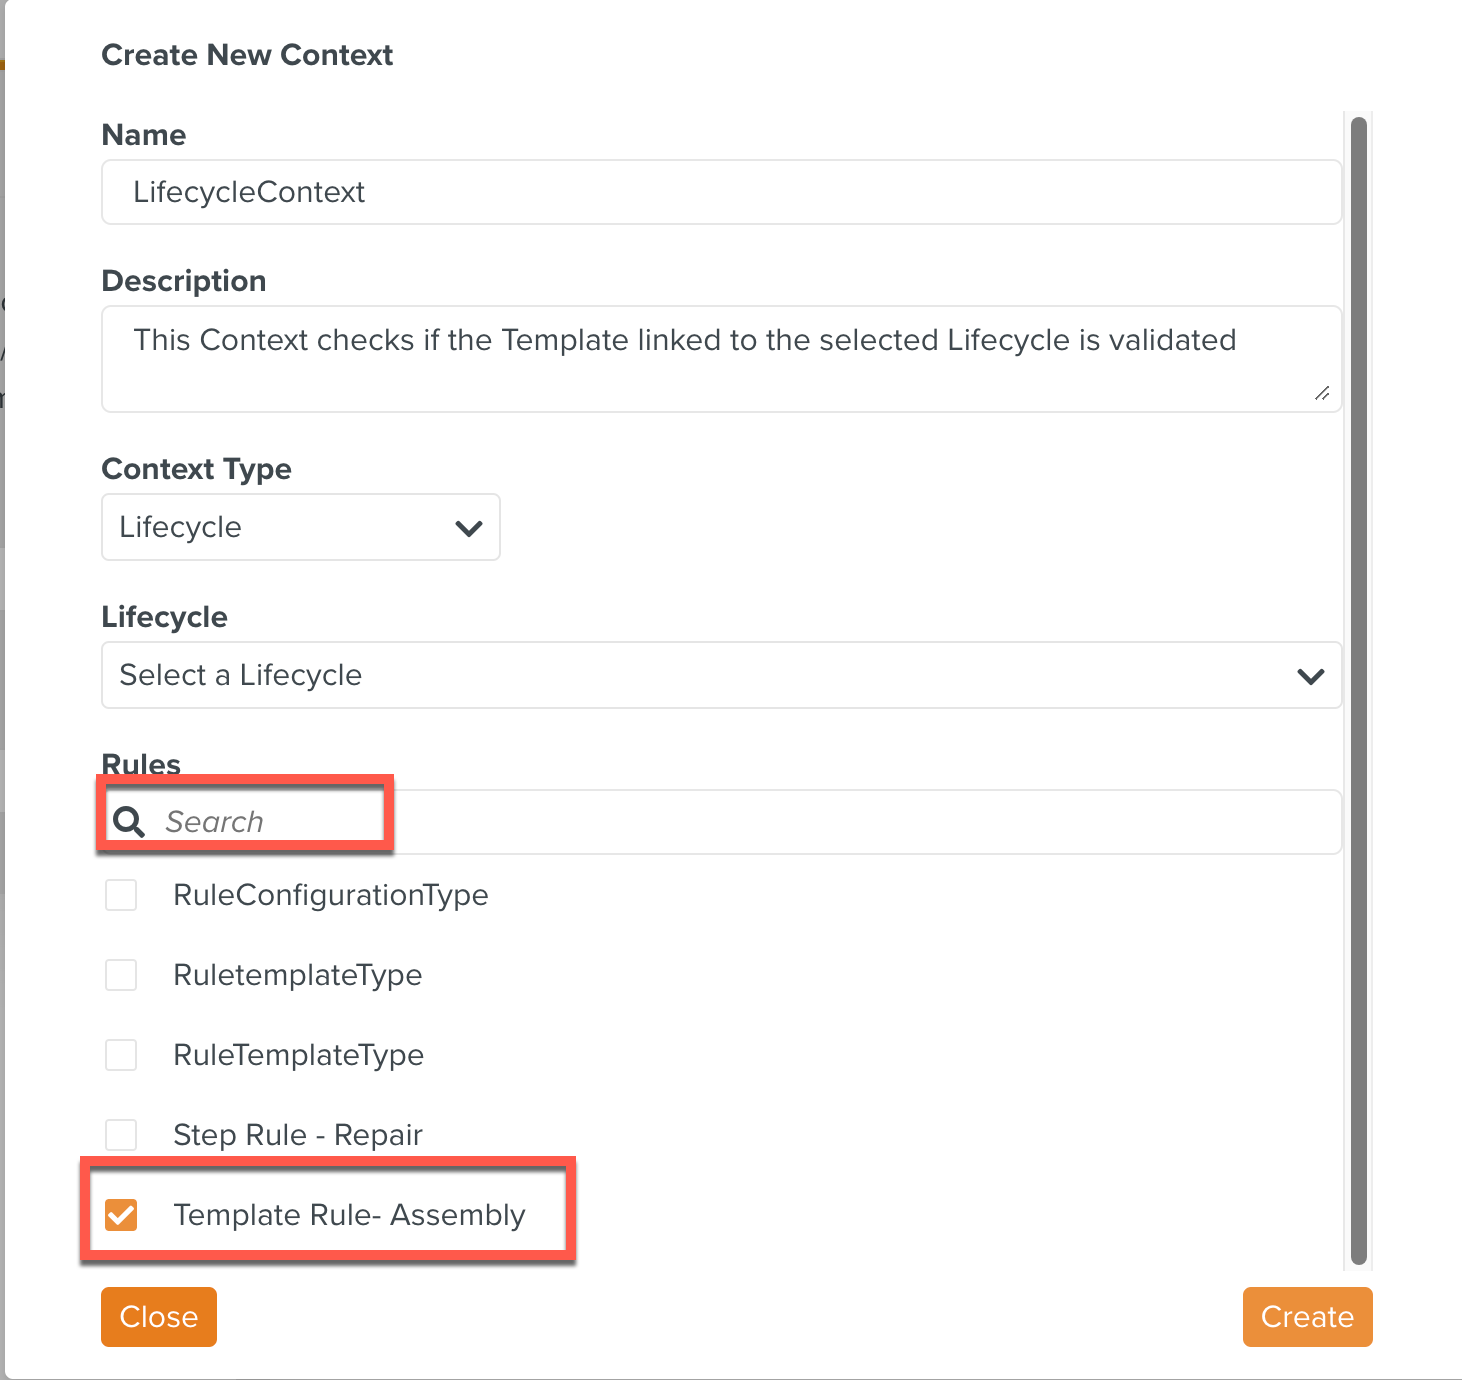This screenshot has width=1462, height=1380.
Task: Select the Step Rule - Repair checkbox
Action: 121,1135
